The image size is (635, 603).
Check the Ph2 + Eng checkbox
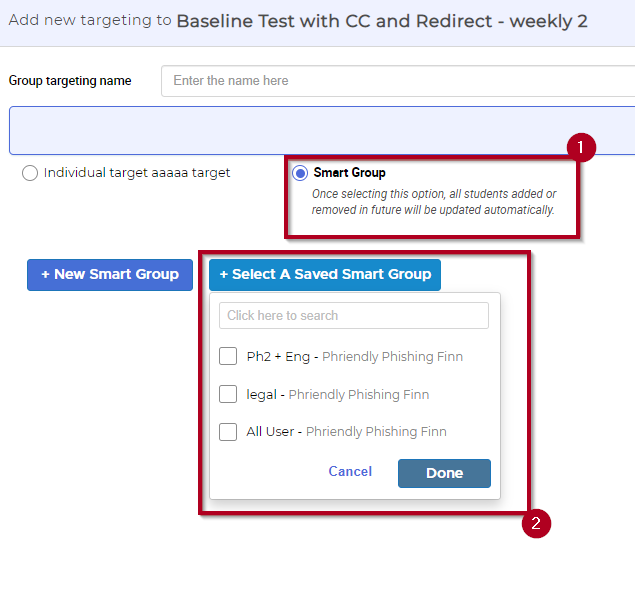point(228,356)
